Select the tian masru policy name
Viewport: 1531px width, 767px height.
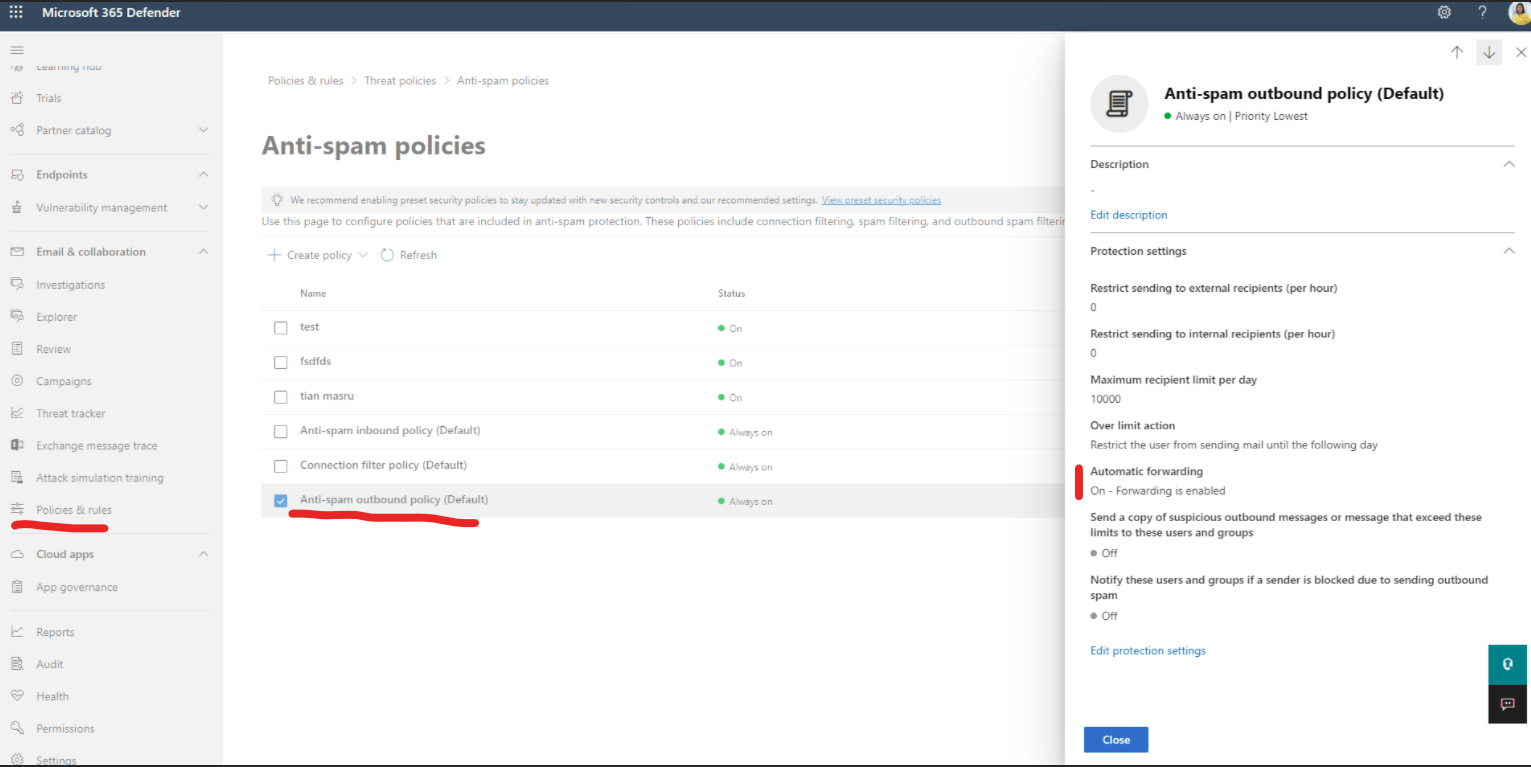tap(327, 396)
